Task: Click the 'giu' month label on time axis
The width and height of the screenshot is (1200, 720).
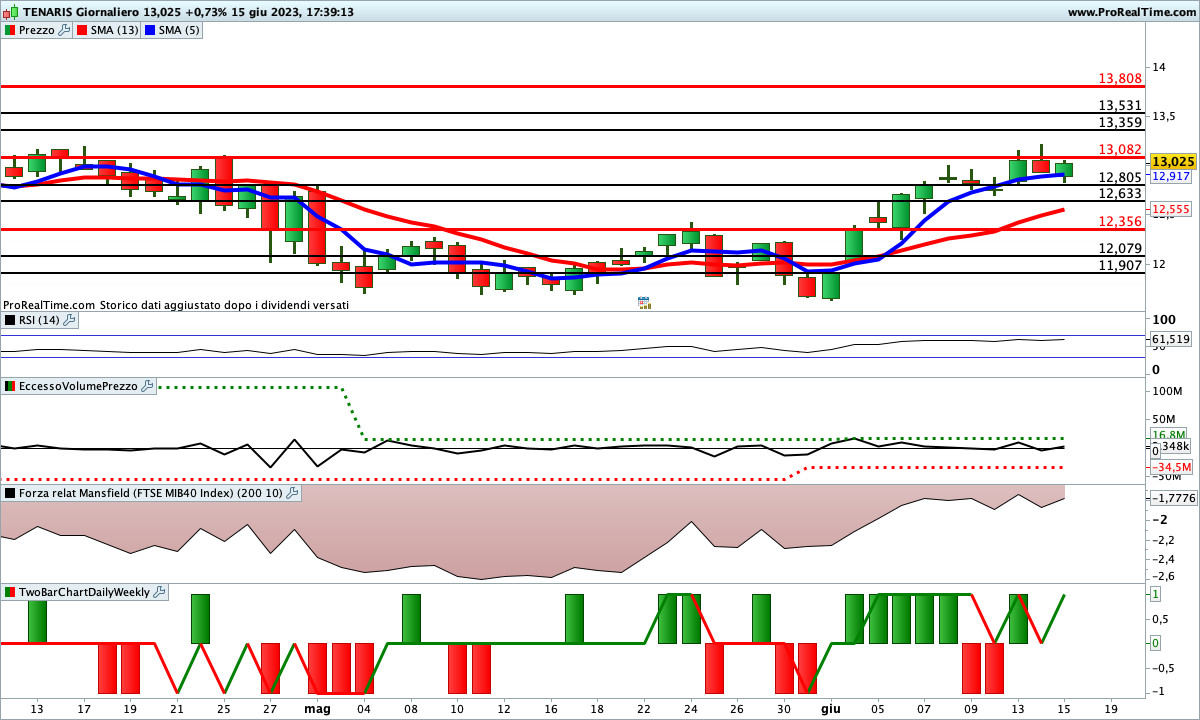Action: point(830,708)
